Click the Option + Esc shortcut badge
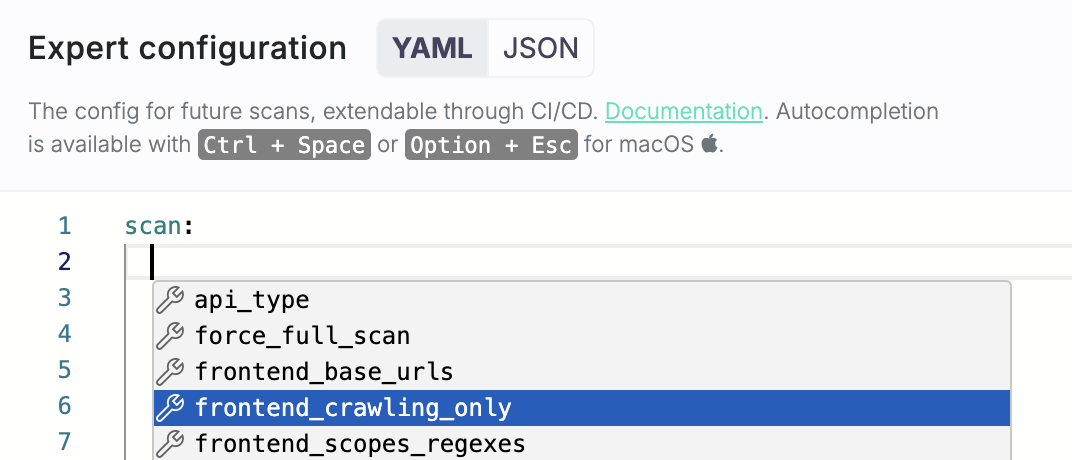 (x=491, y=145)
